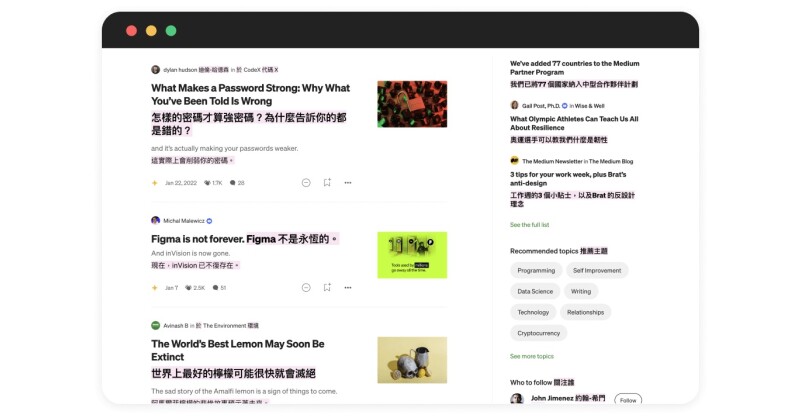Pick the Cryptocurrency topic pill

point(538,333)
